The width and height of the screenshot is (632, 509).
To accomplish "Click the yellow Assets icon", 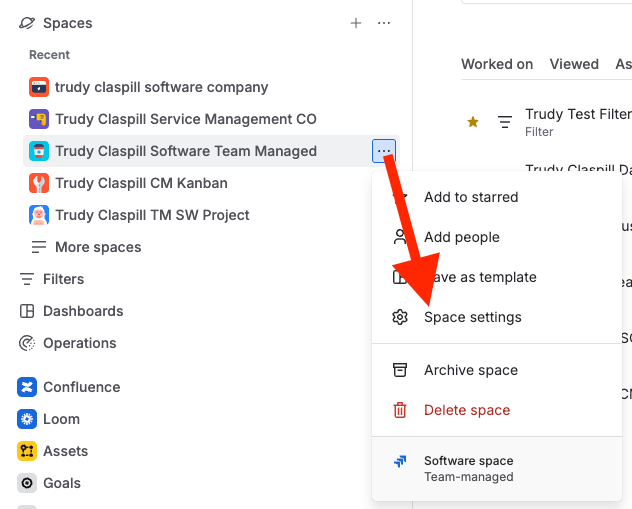I will click(27, 451).
